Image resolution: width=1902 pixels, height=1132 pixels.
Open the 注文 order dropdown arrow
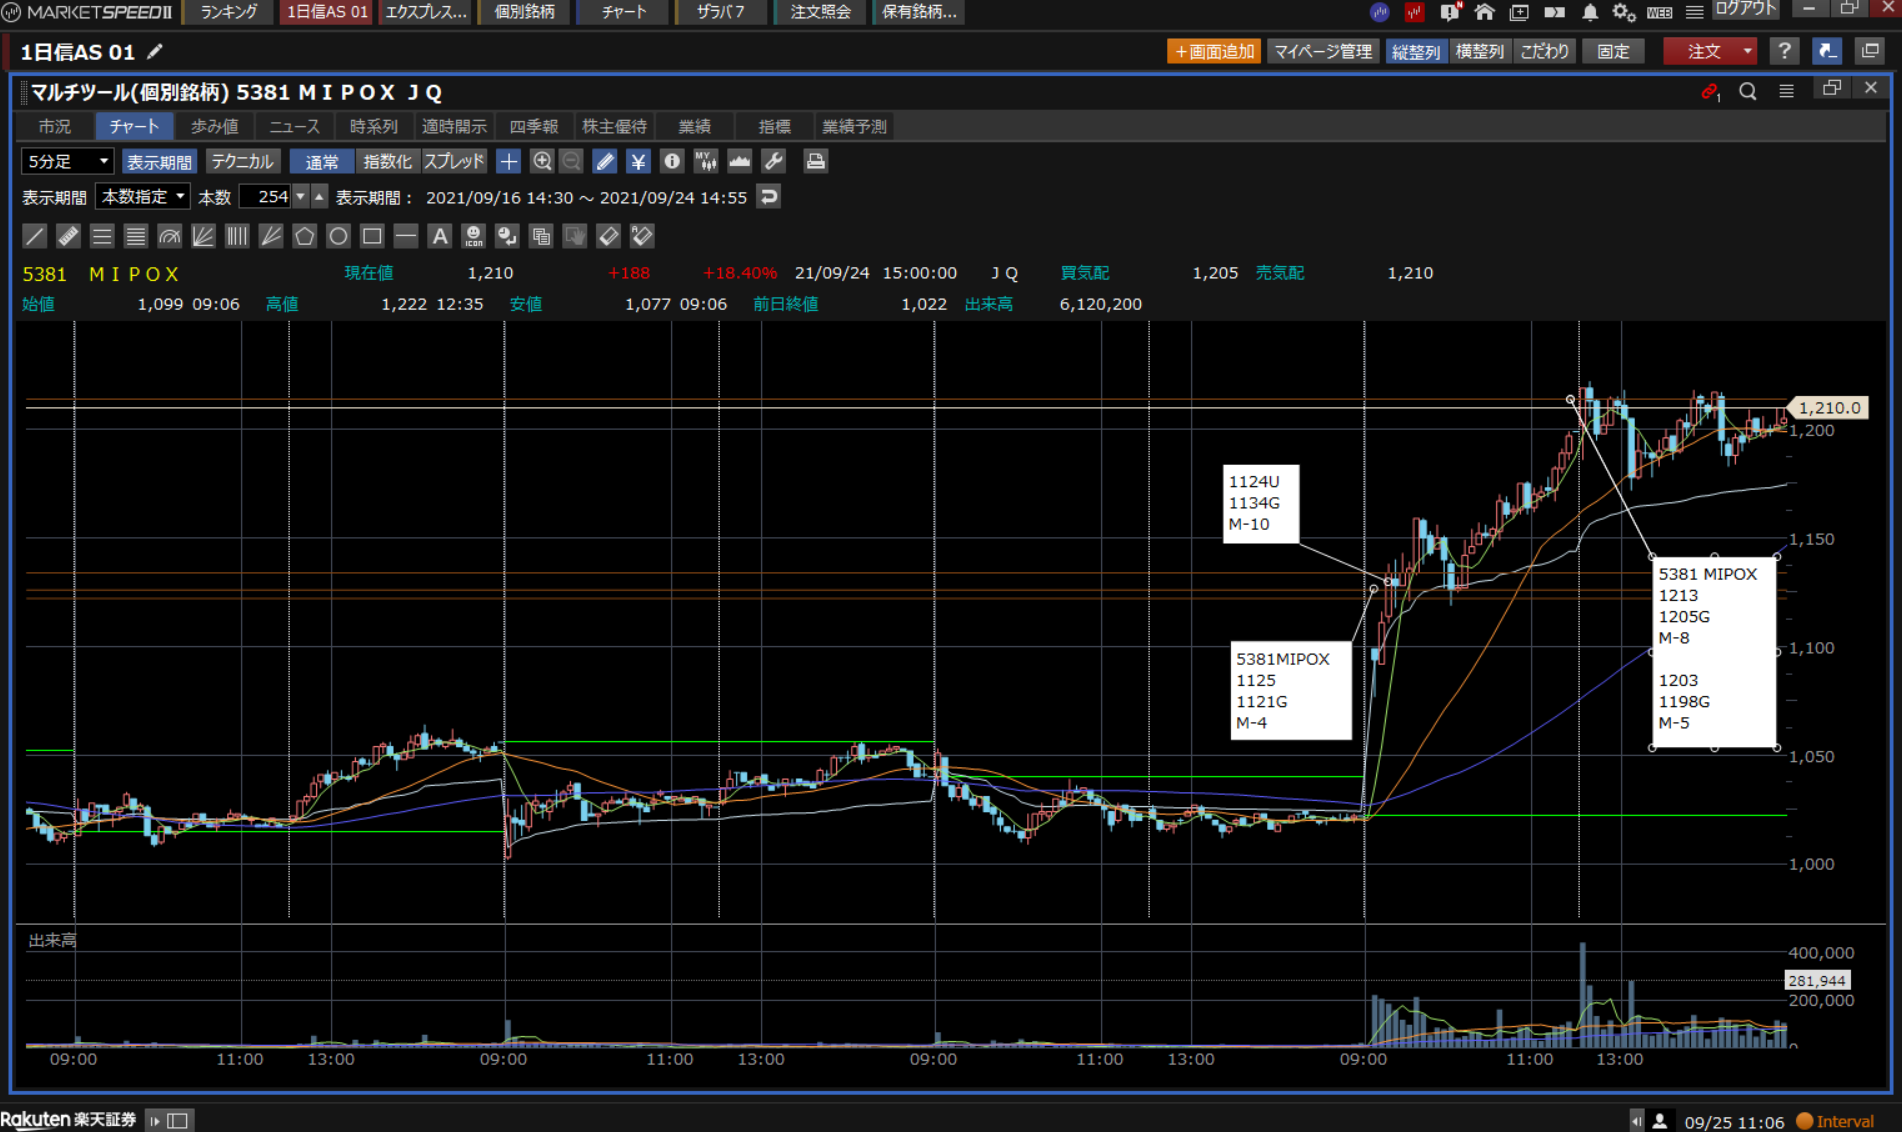pyautogui.click(x=1747, y=51)
